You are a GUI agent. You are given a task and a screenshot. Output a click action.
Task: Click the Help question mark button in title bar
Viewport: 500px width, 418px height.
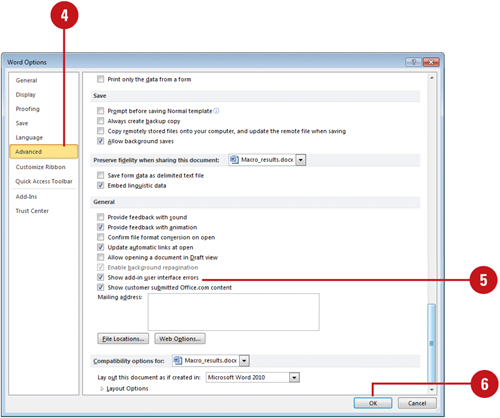coord(413,62)
